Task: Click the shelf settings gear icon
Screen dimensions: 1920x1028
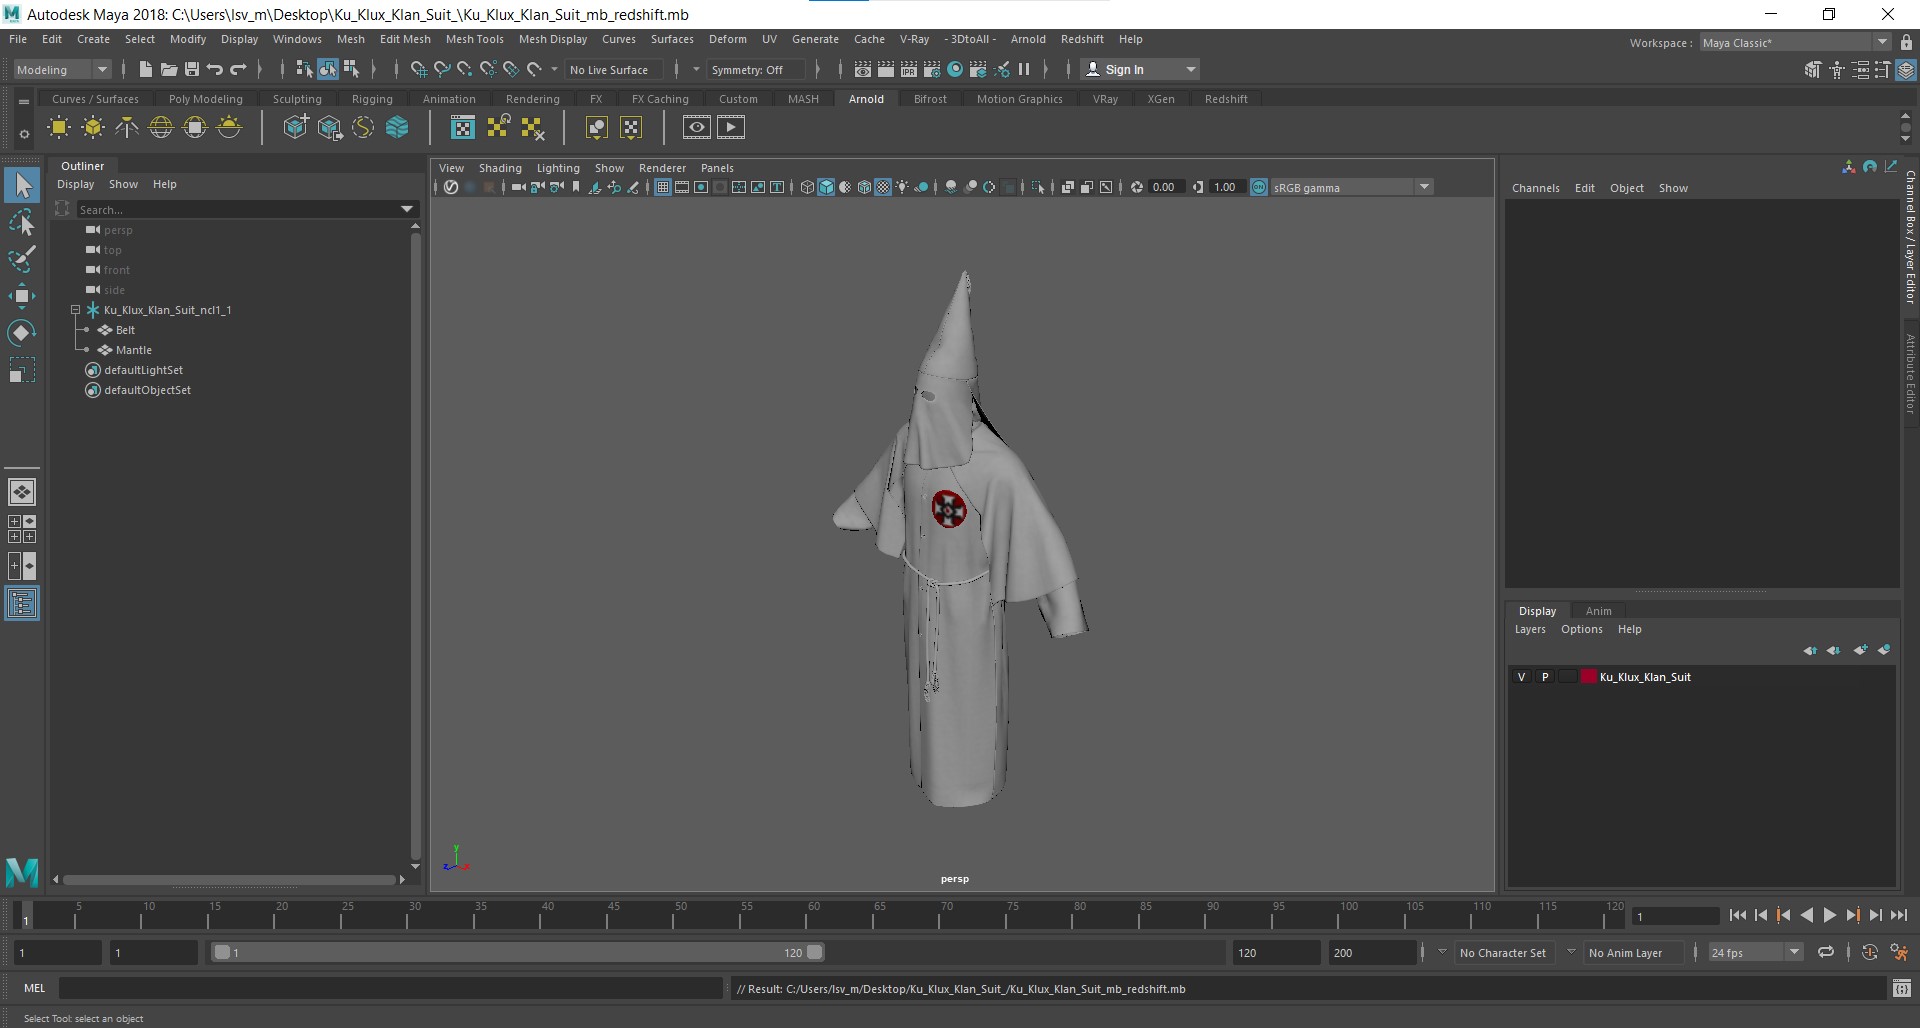Action: pos(24,133)
